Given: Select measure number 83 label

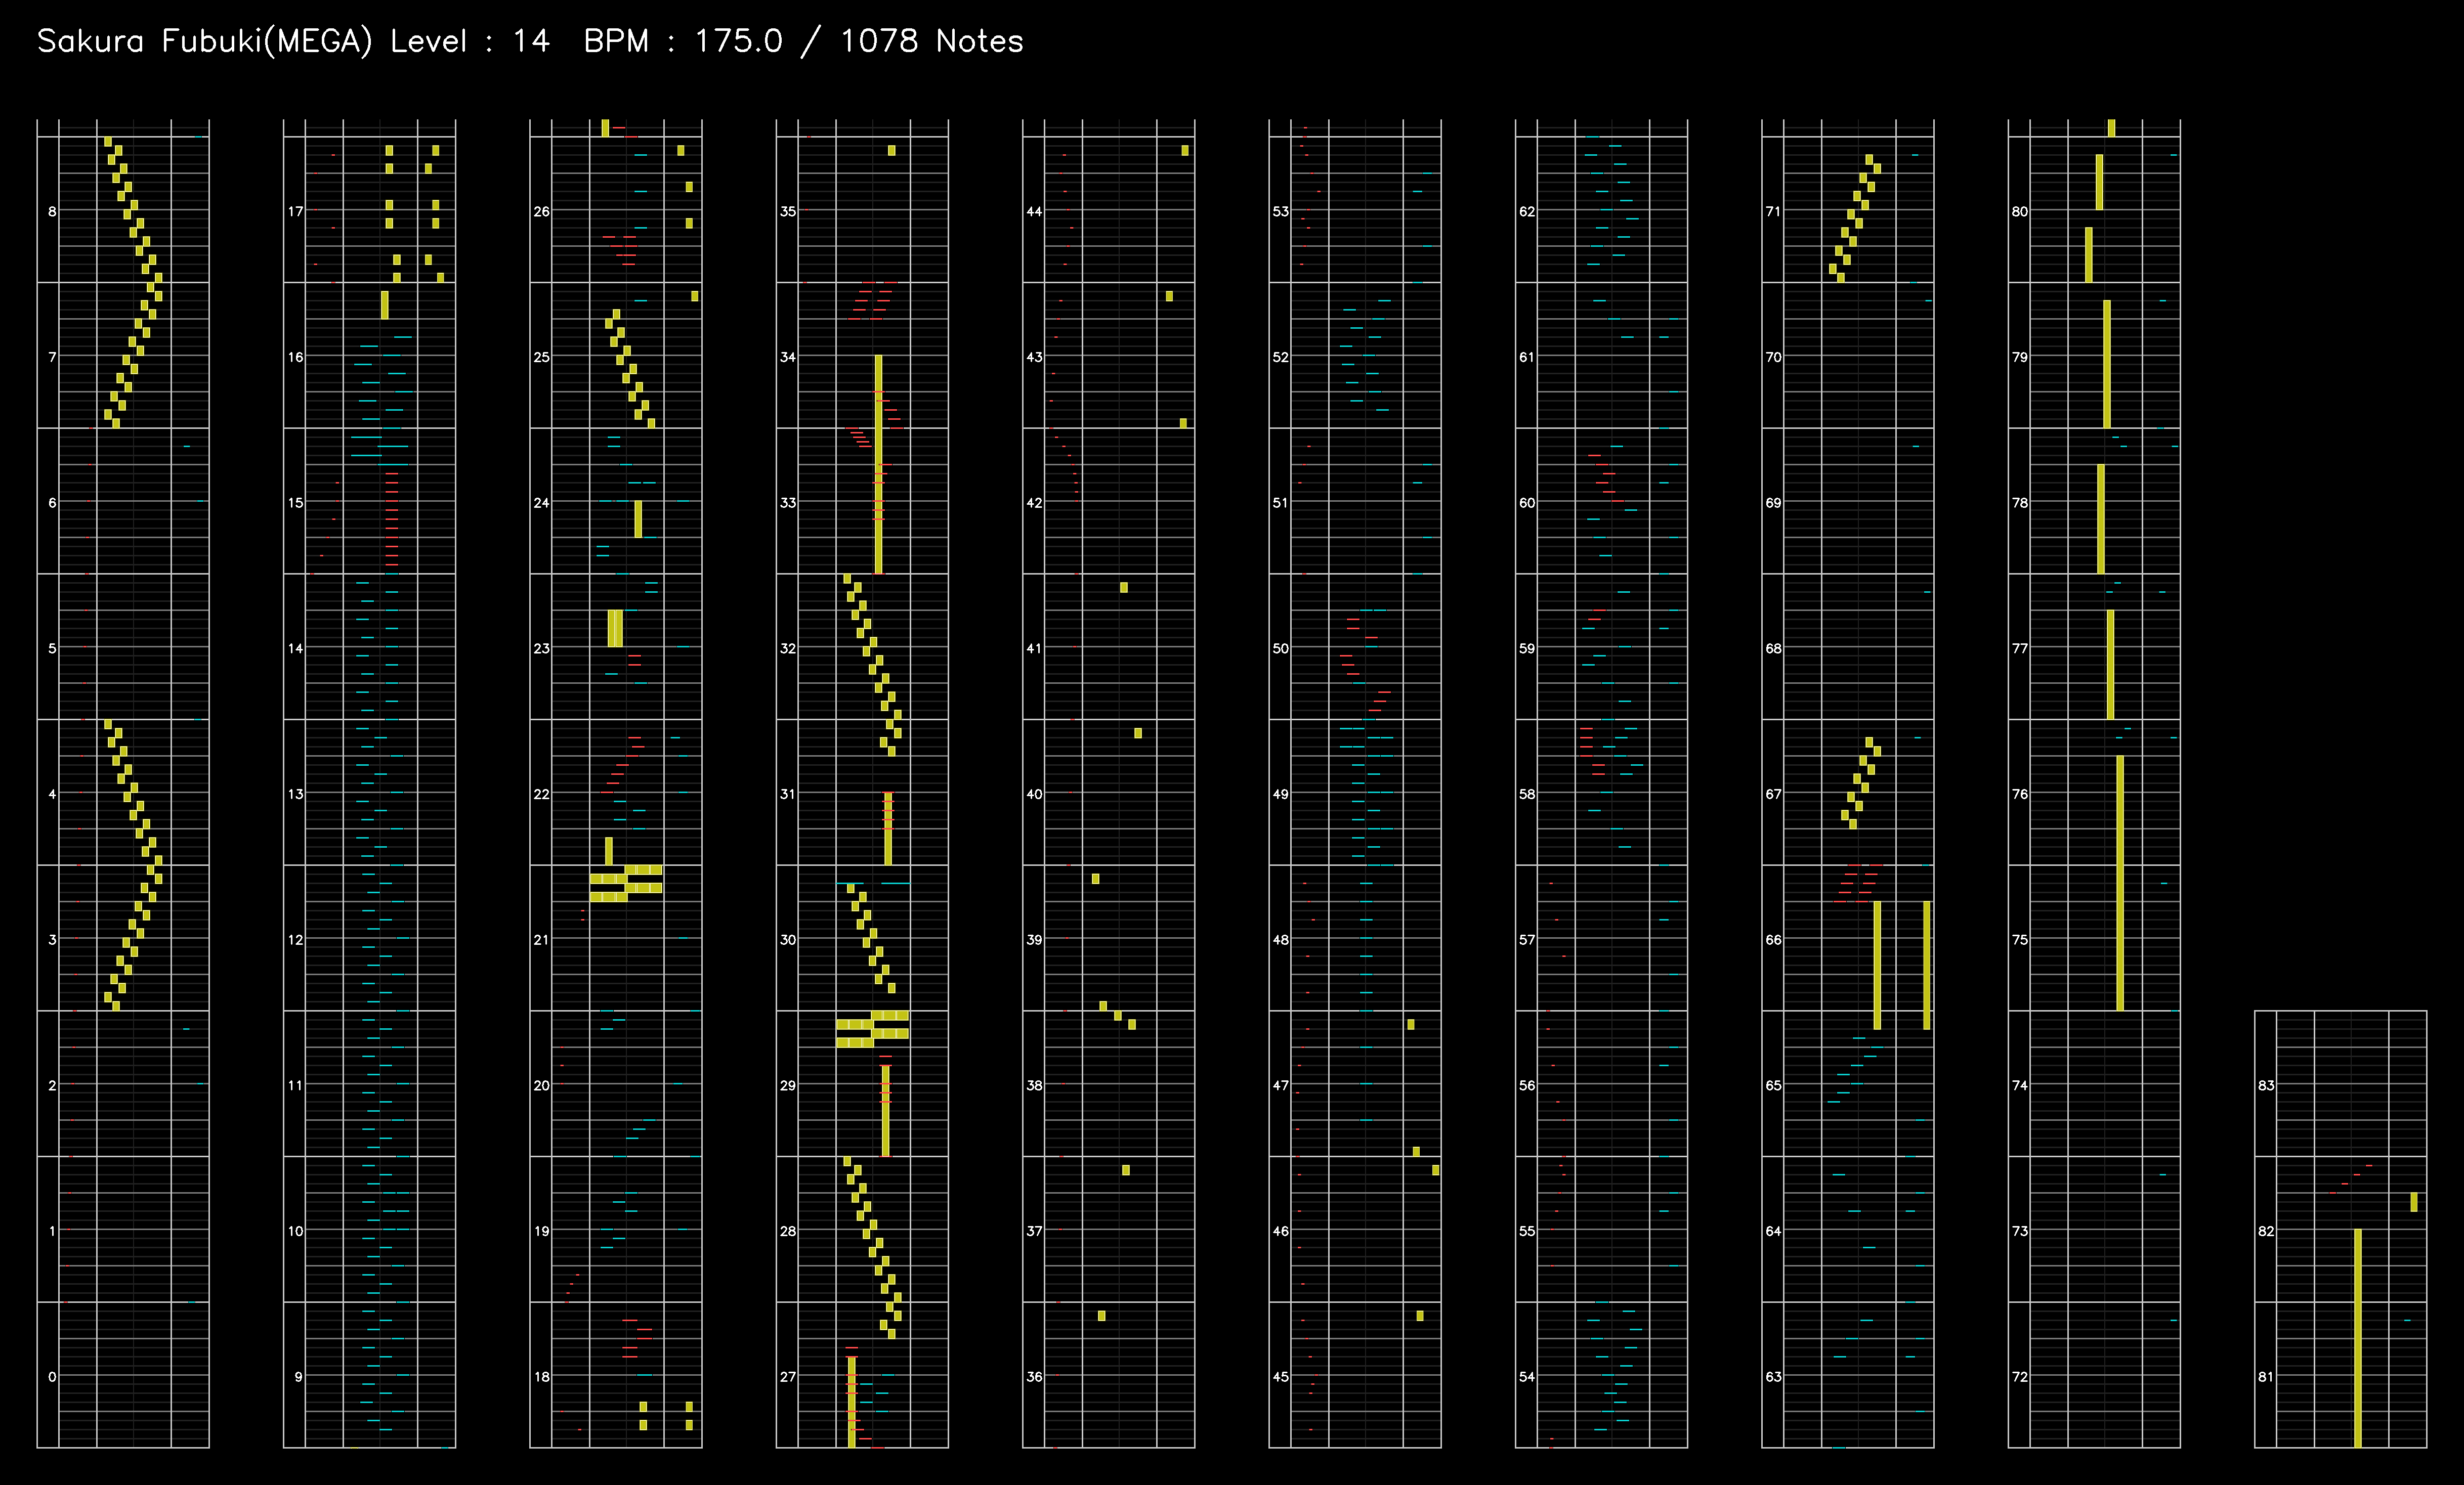Looking at the screenshot, I should (2266, 1085).
